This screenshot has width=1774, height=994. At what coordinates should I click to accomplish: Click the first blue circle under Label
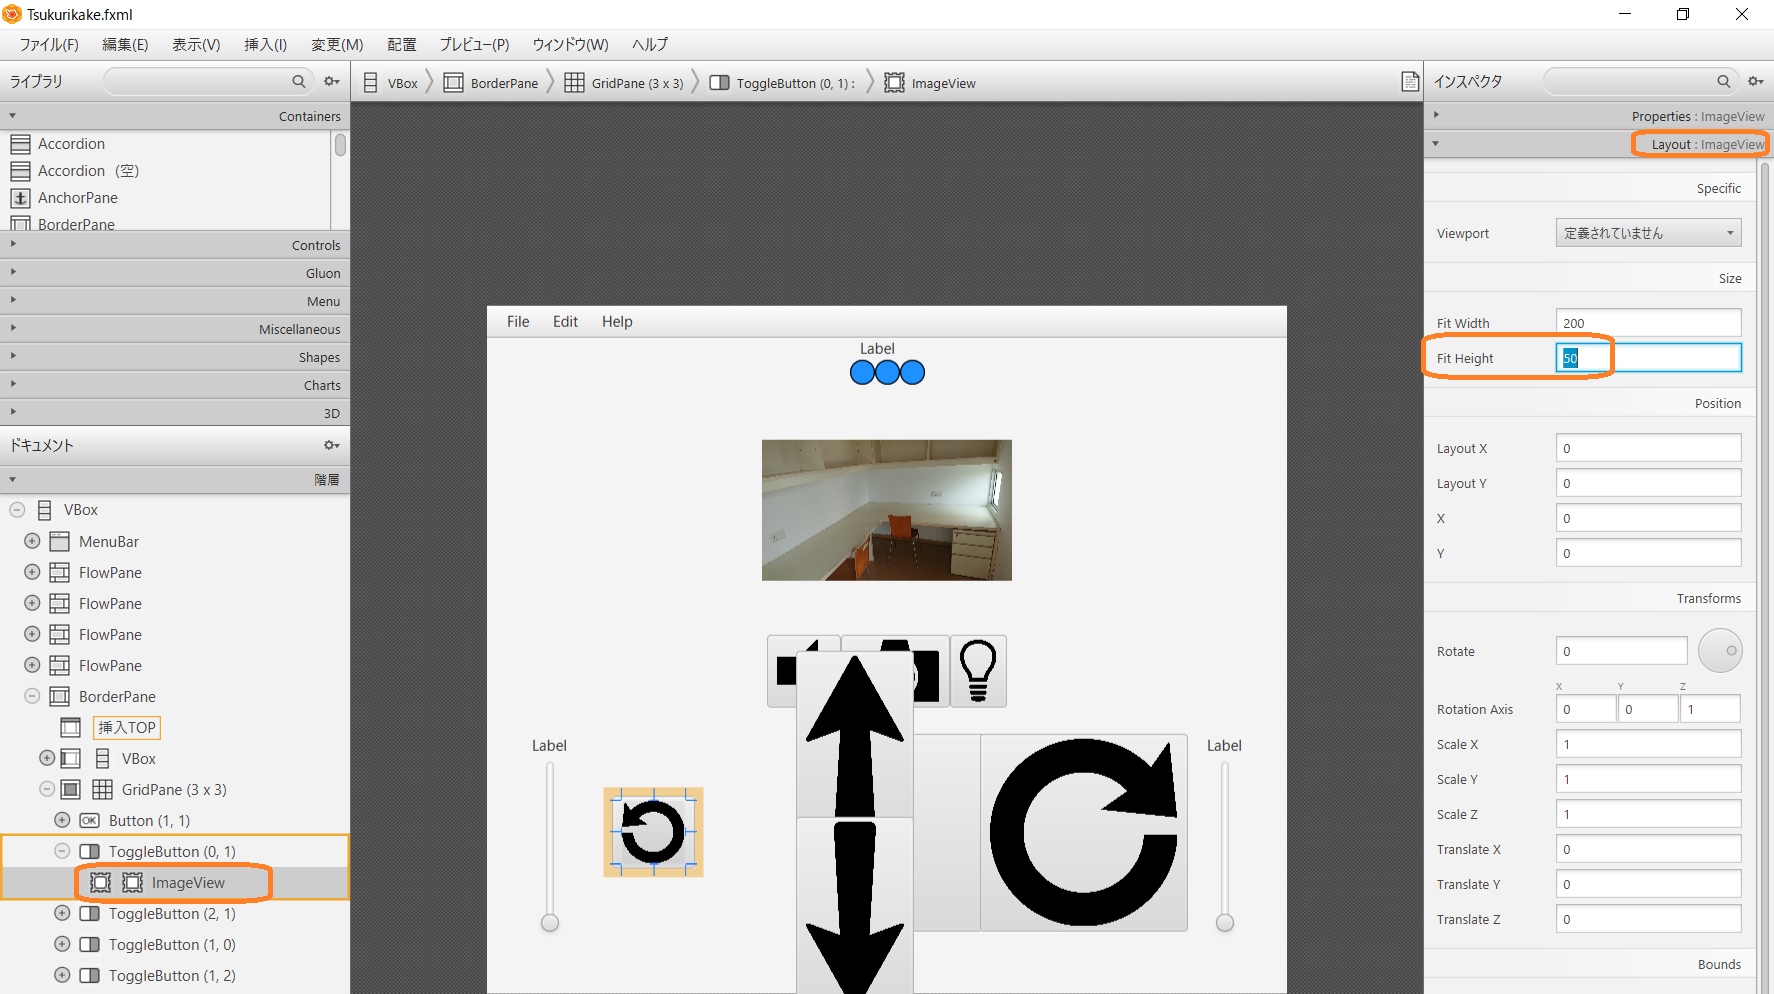pyautogui.click(x=862, y=373)
